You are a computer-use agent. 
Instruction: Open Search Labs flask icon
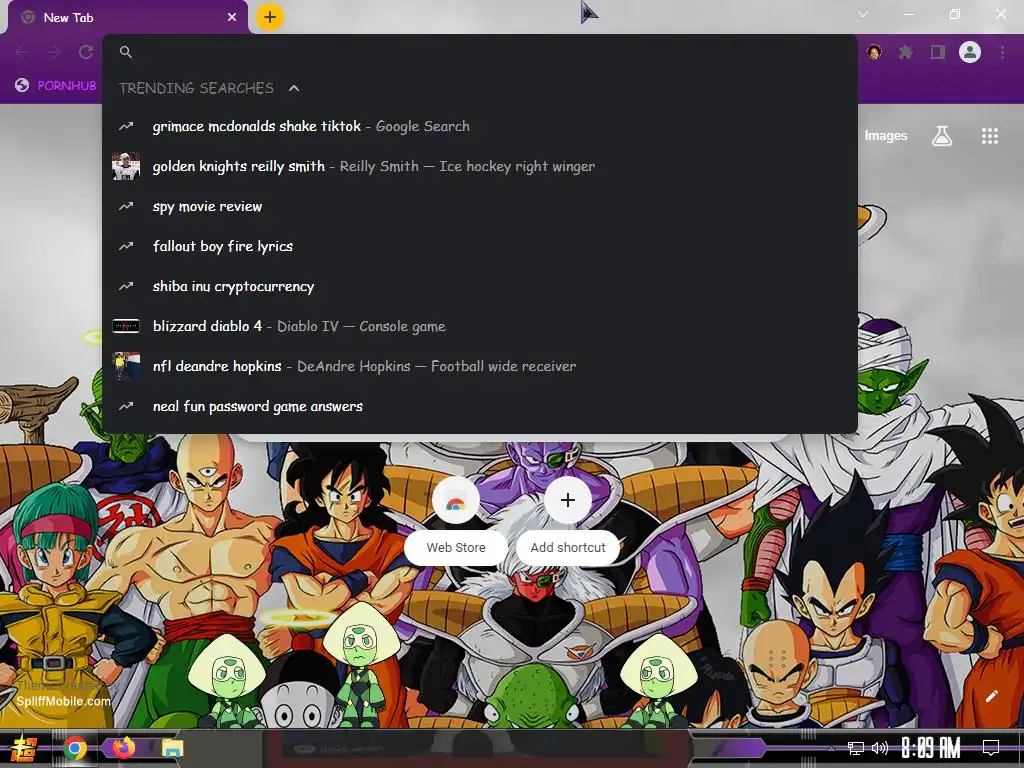(x=942, y=136)
